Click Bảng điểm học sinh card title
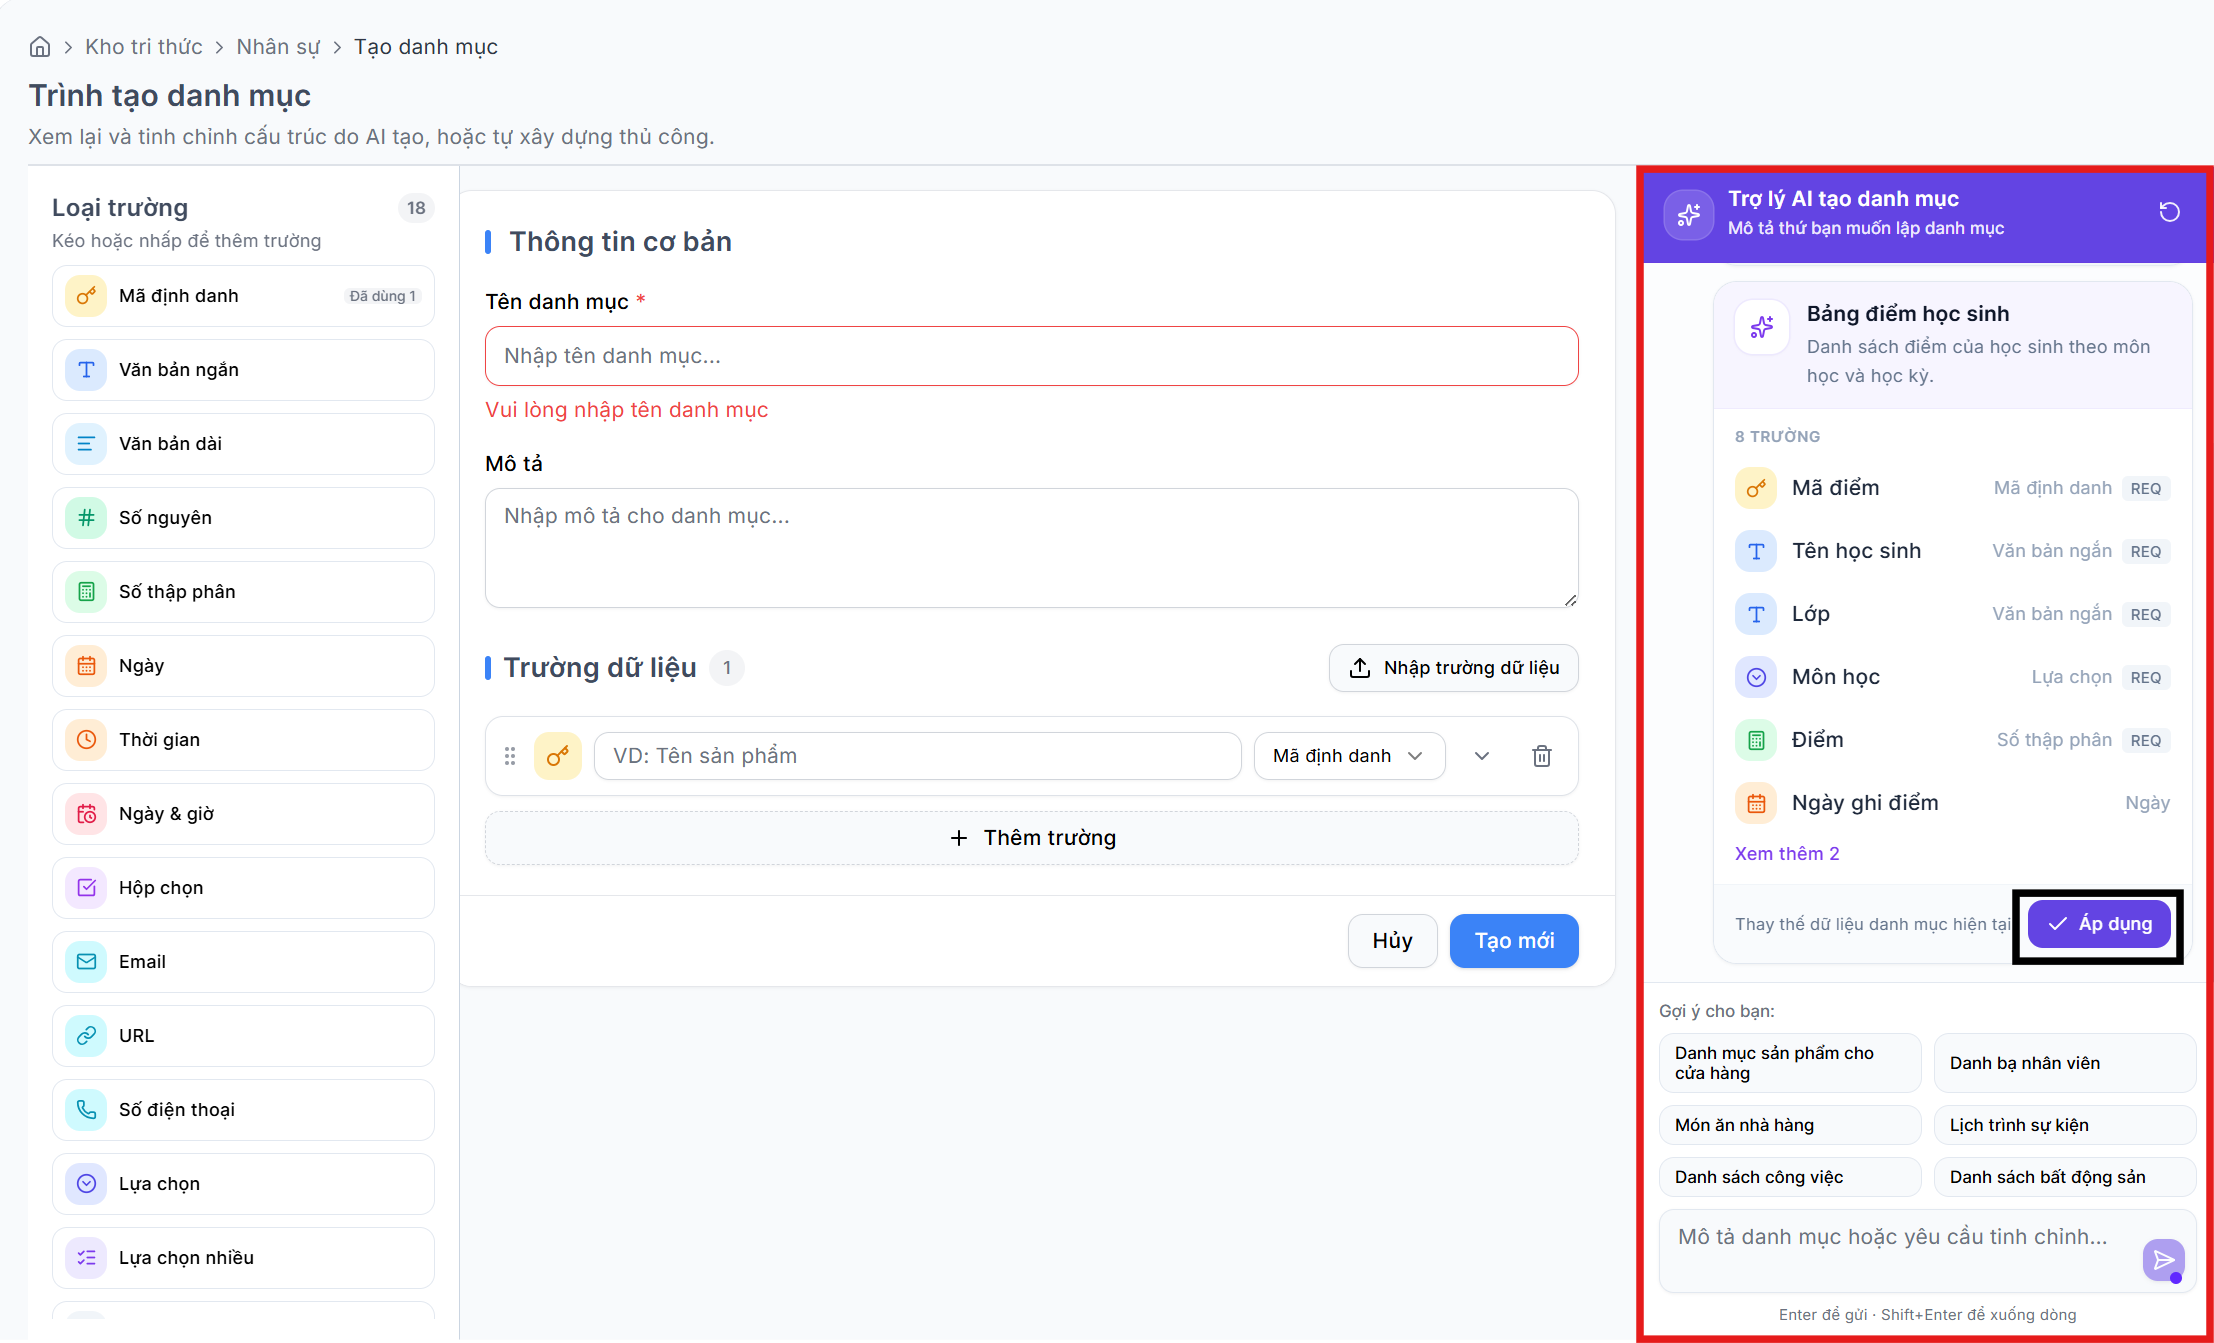This screenshot has height=1343, width=2214. 1907,314
